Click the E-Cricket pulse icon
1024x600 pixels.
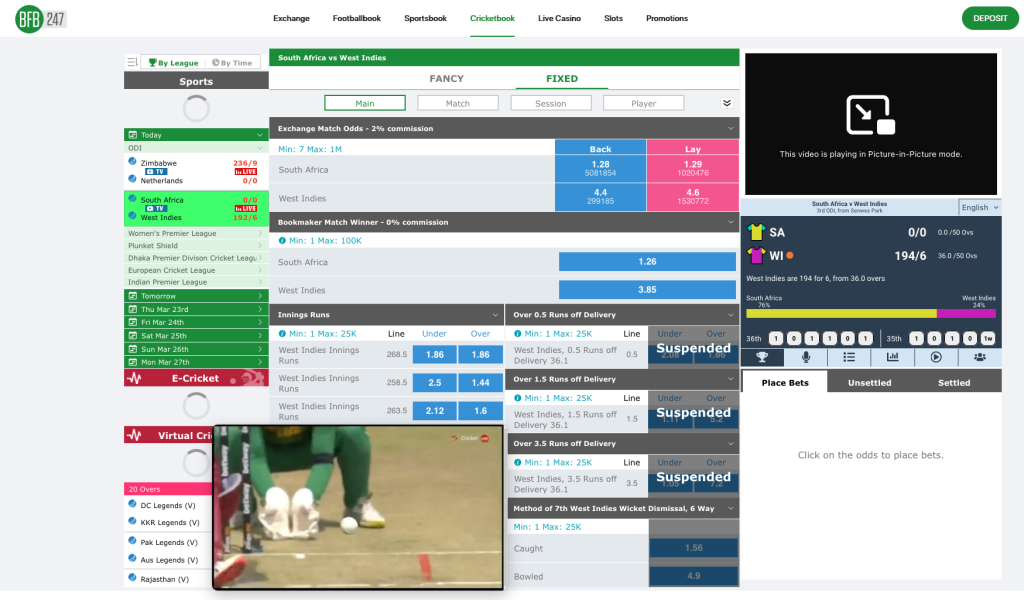(x=135, y=378)
